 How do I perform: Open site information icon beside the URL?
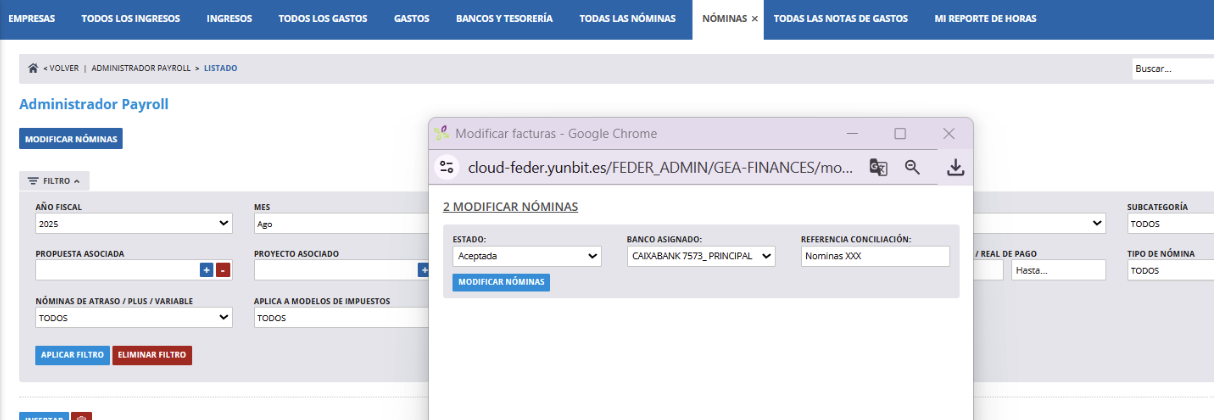pyautogui.click(x=447, y=168)
